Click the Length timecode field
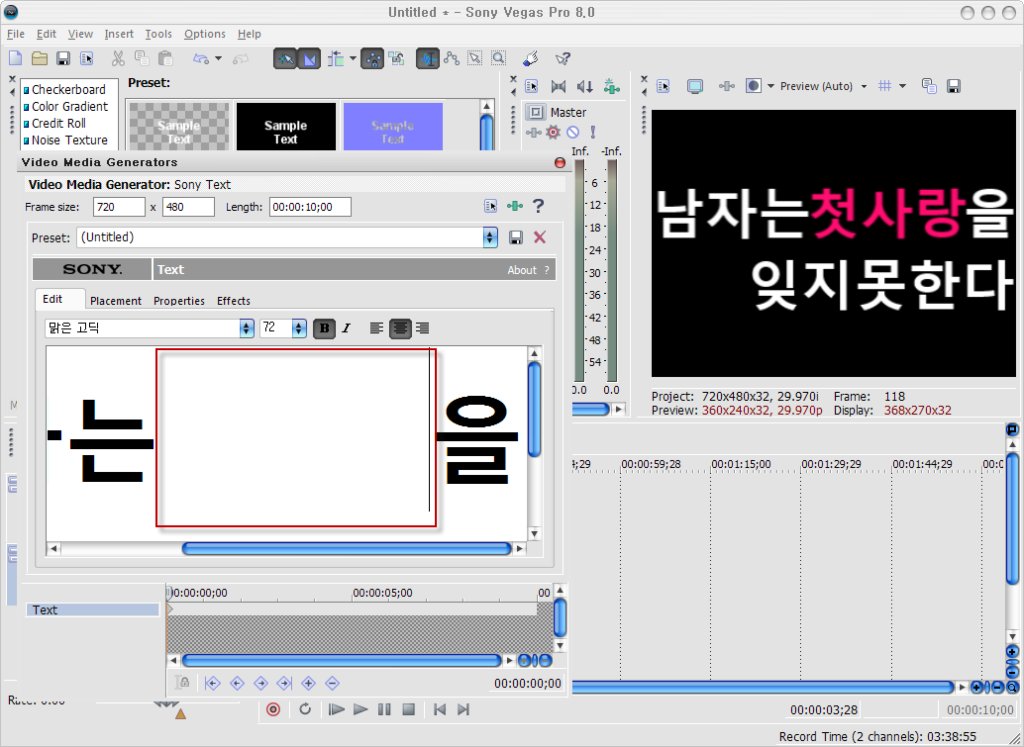1024x747 pixels. (x=310, y=207)
